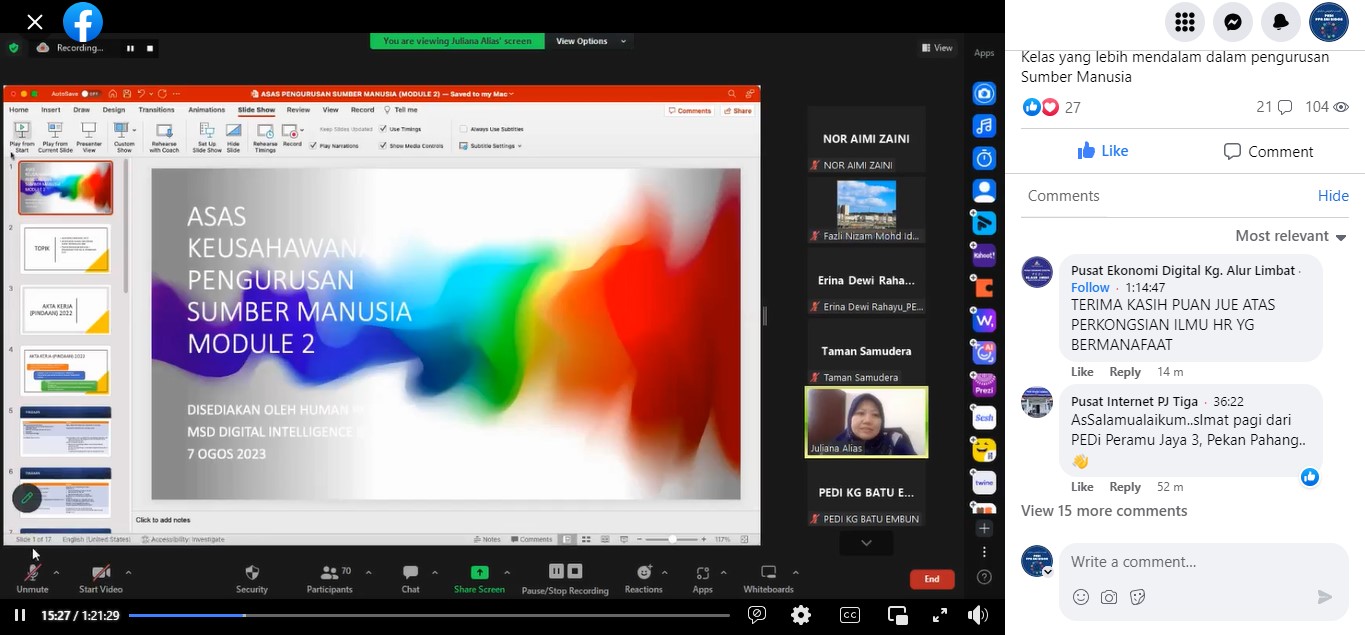Toggle closed captions CC button

coord(850,615)
